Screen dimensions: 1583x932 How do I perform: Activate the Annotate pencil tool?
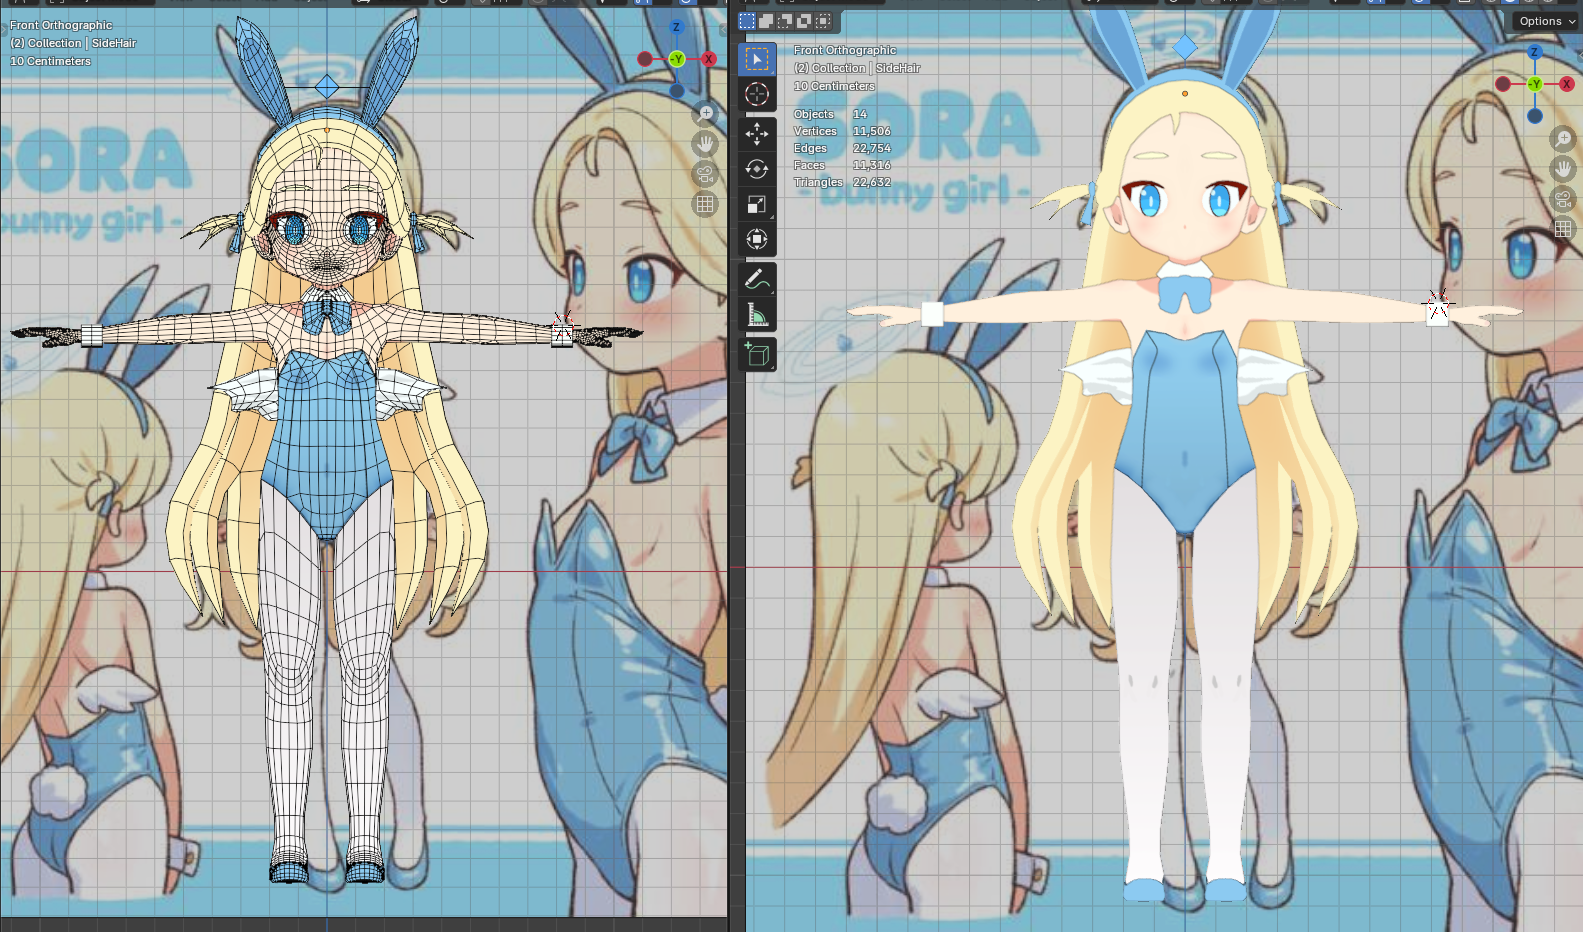pos(757,279)
